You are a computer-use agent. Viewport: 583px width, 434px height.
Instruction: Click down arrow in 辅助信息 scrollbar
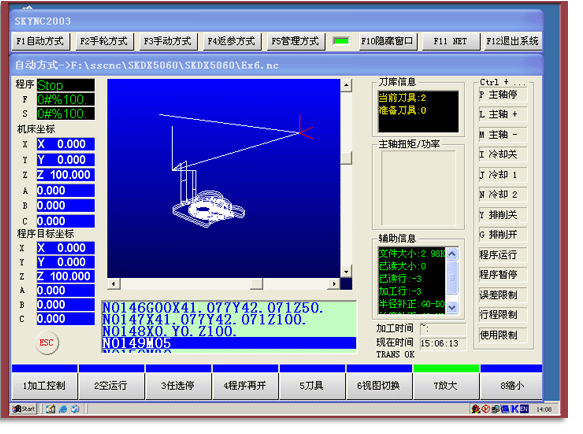point(452,307)
